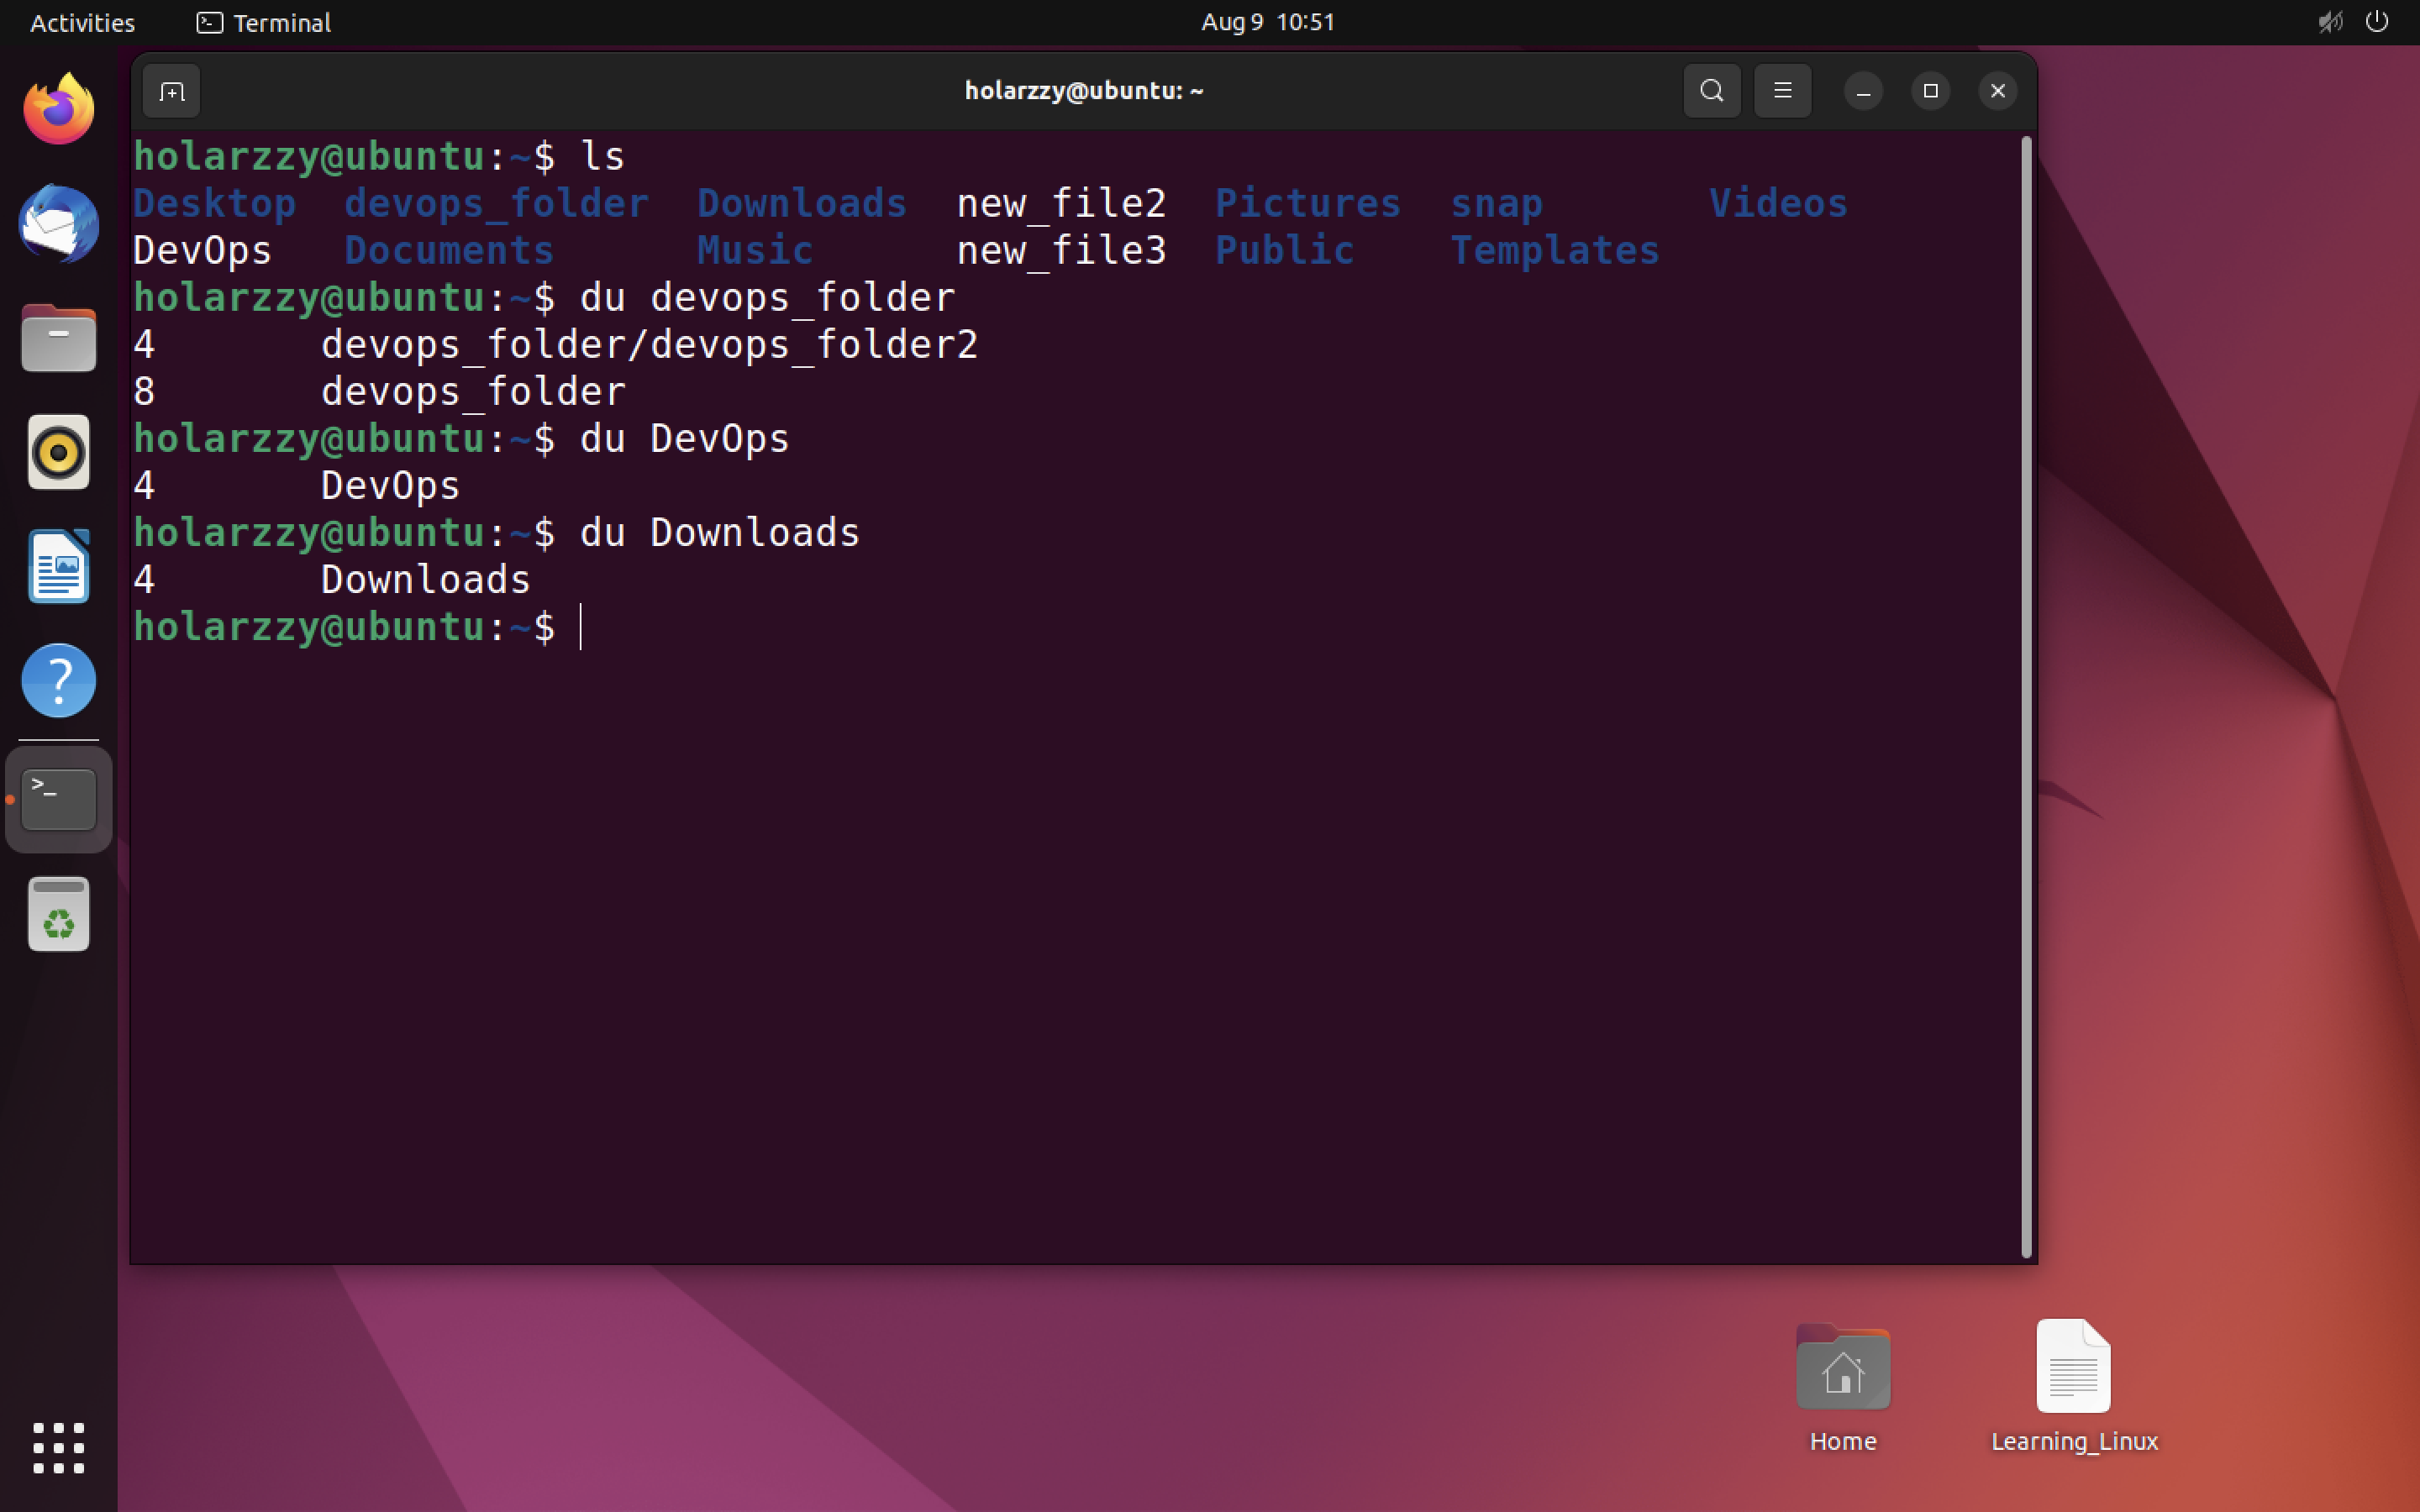Open the Files application
2420x1512 pixels.
(57, 337)
